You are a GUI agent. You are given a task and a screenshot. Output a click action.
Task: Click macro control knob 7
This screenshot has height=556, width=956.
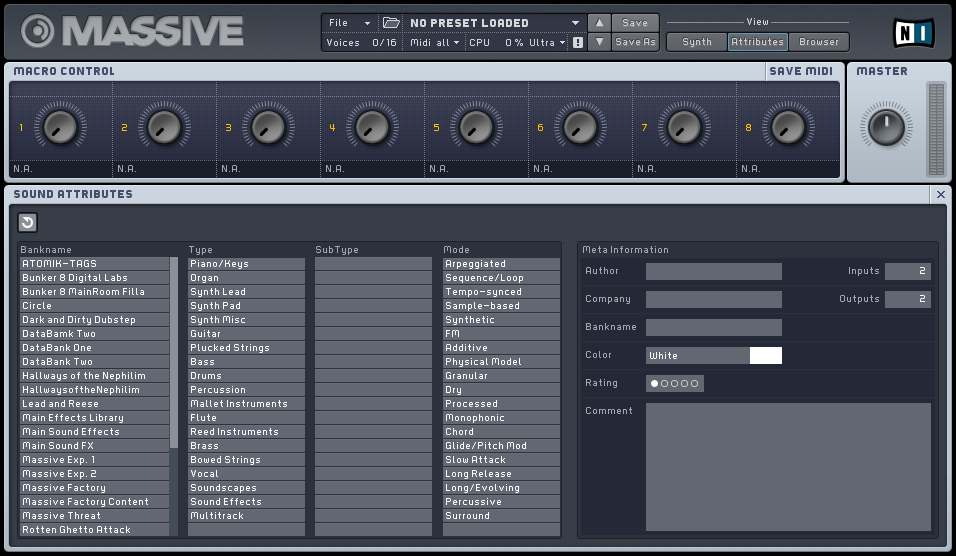(684, 127)
